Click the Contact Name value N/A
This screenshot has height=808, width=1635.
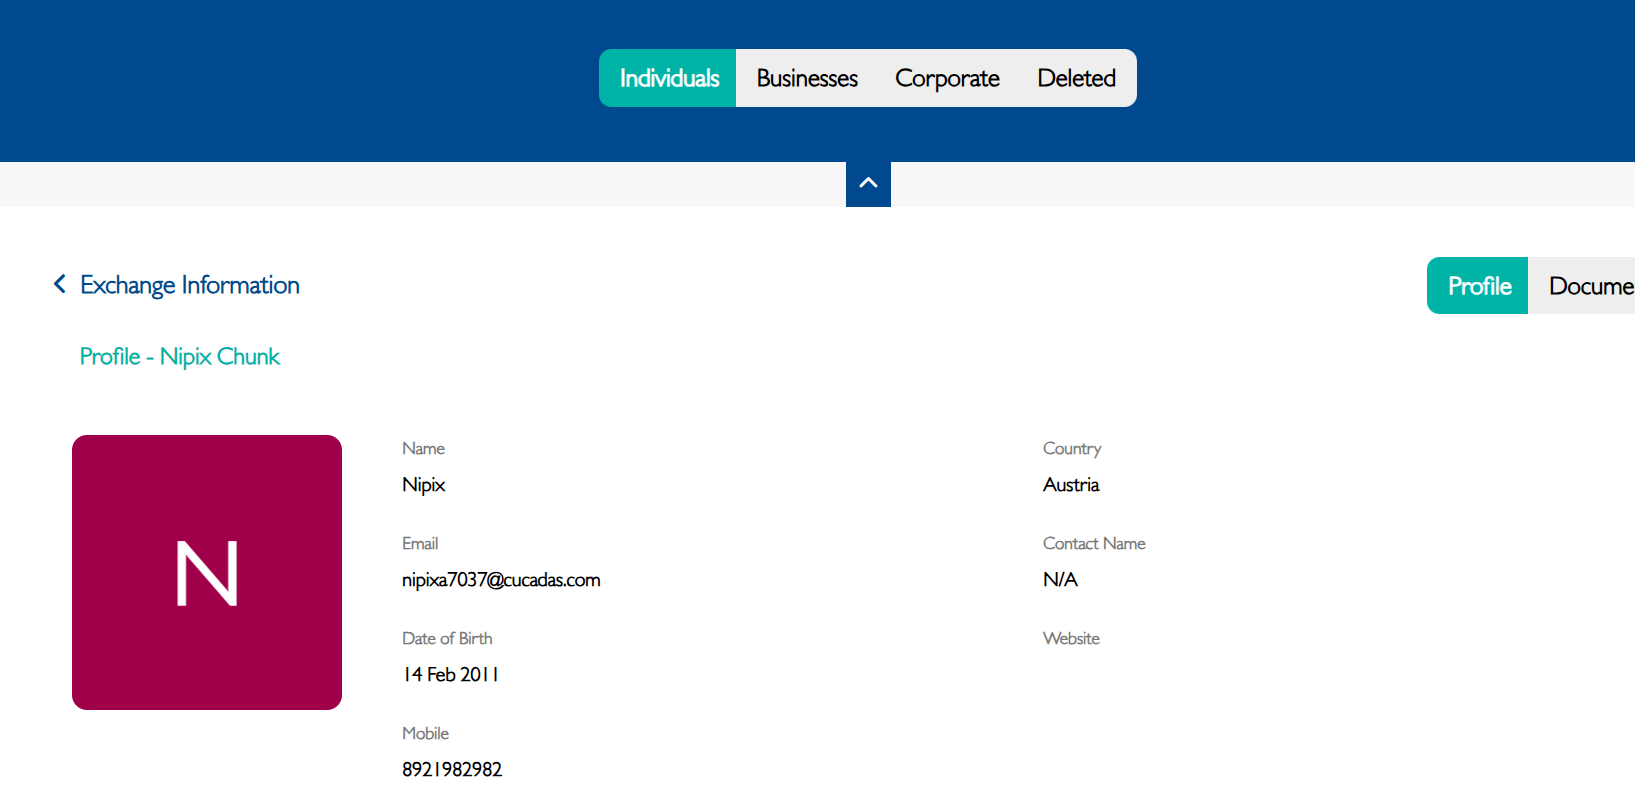tap(1060, 580)
